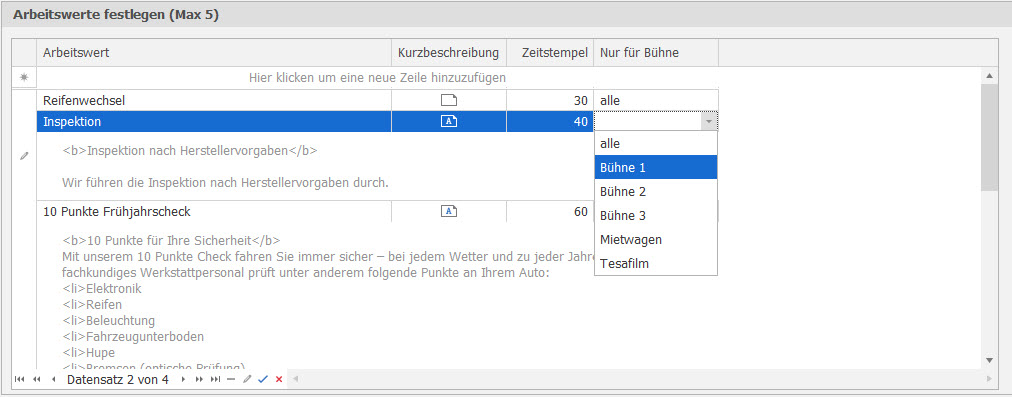Open Inspektion short description icon
The height and width of the screenshot is (397, 1012).
click(x=449, y=121)
